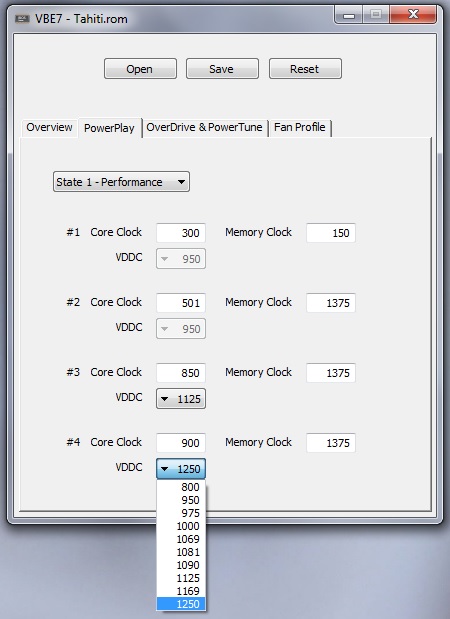Select 800 in the VDDC list
The width and height of the screenshot is (450, 619).
(x=181, y=487)
